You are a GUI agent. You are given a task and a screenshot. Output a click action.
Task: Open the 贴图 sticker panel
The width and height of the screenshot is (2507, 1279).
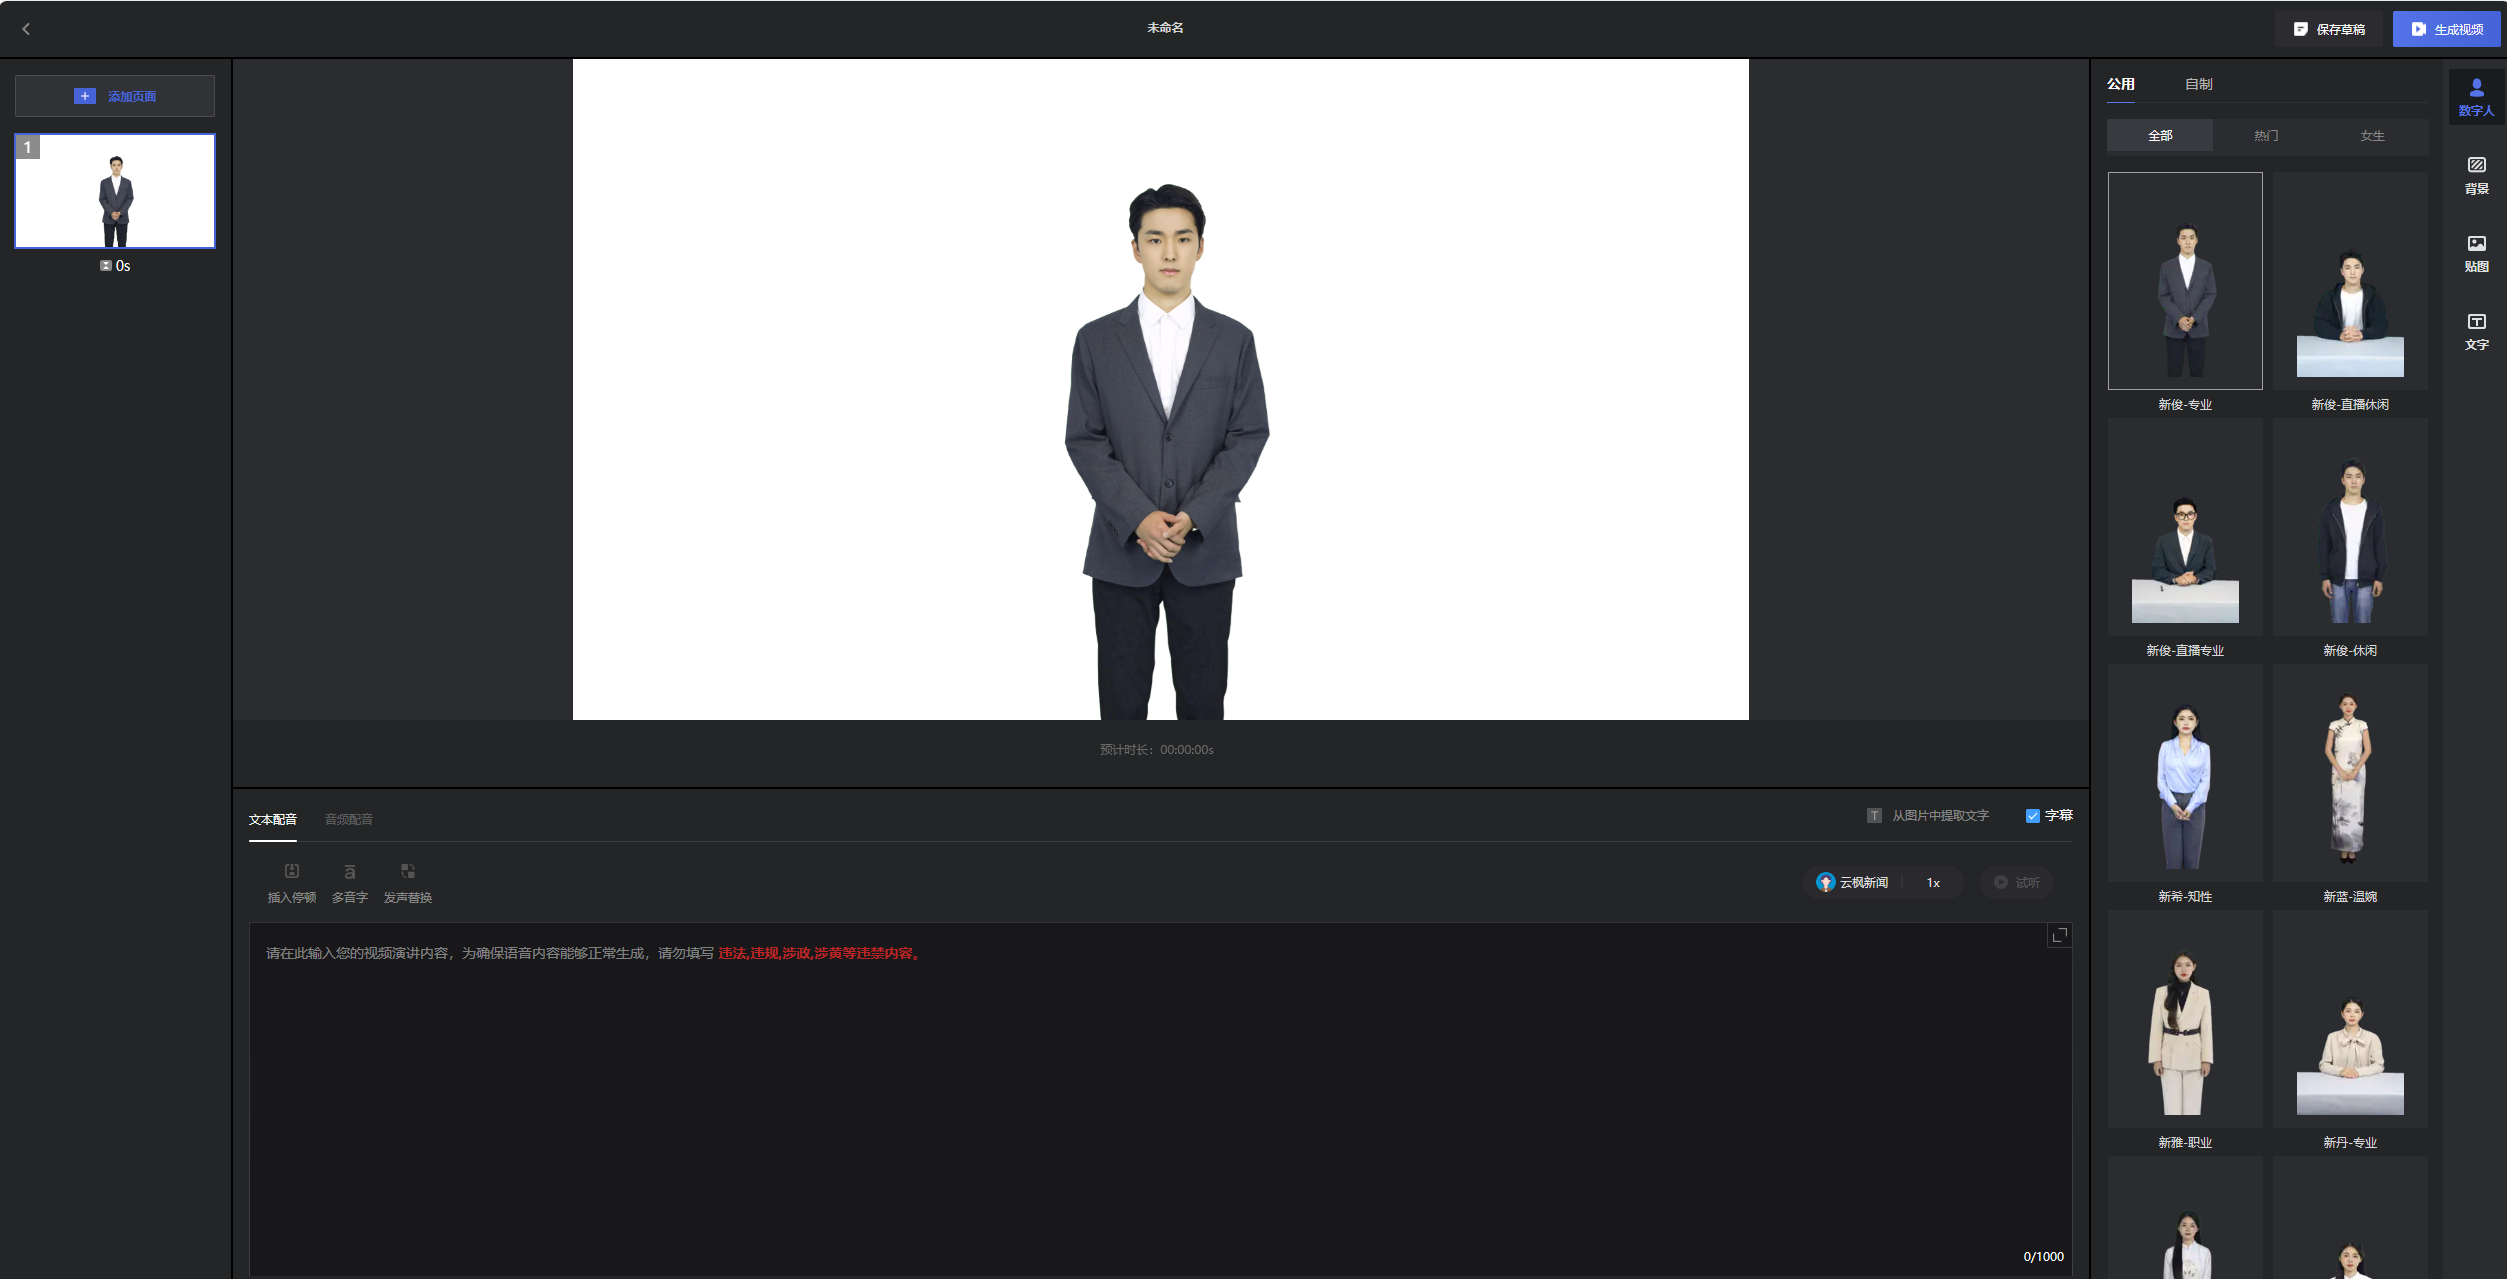(2476, 253)
